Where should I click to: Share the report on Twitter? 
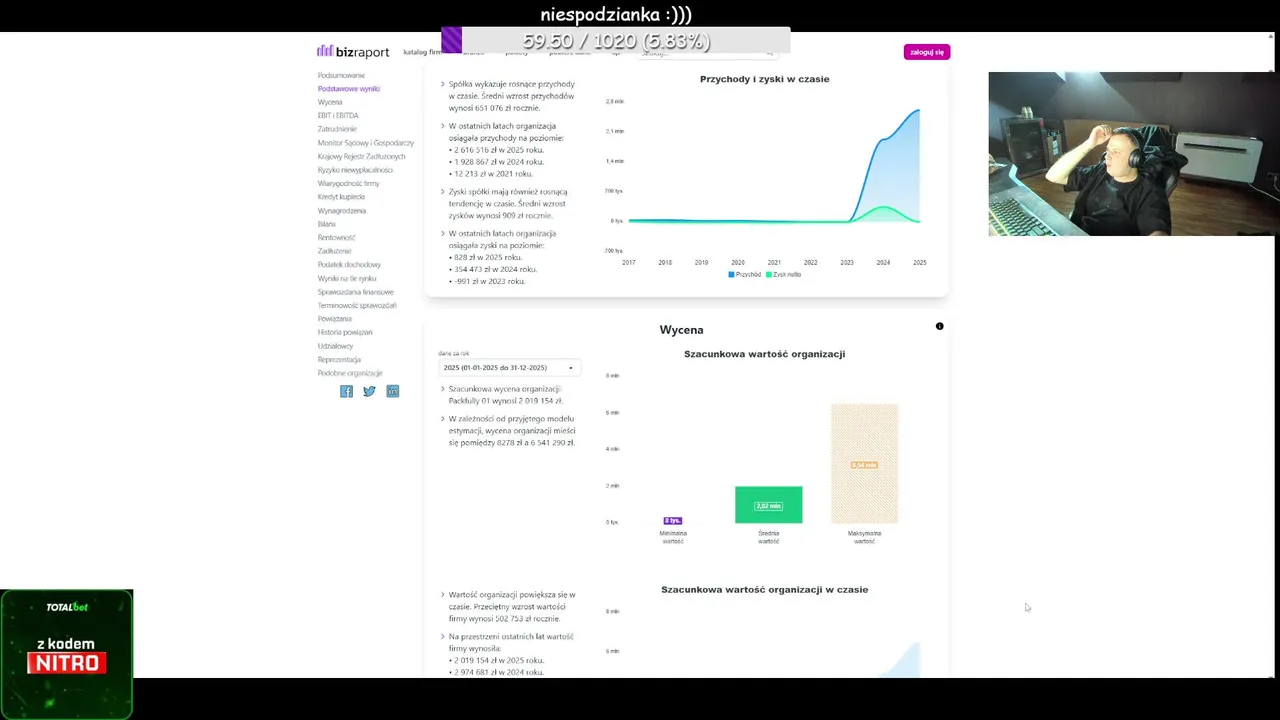[x=369, y=391]
